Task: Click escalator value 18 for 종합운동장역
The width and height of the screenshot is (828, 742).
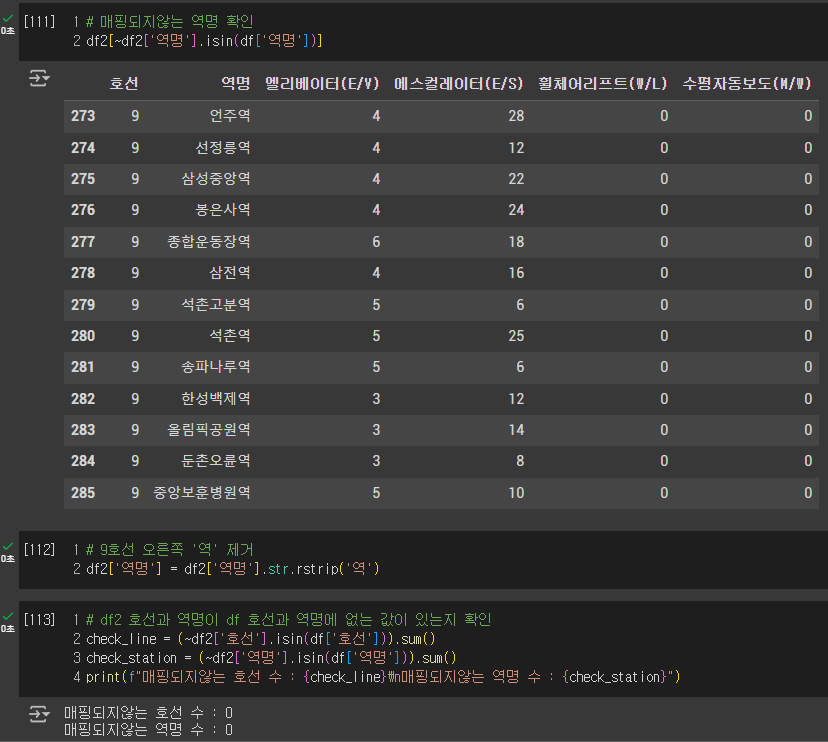Action: click(x=516, y=242)
